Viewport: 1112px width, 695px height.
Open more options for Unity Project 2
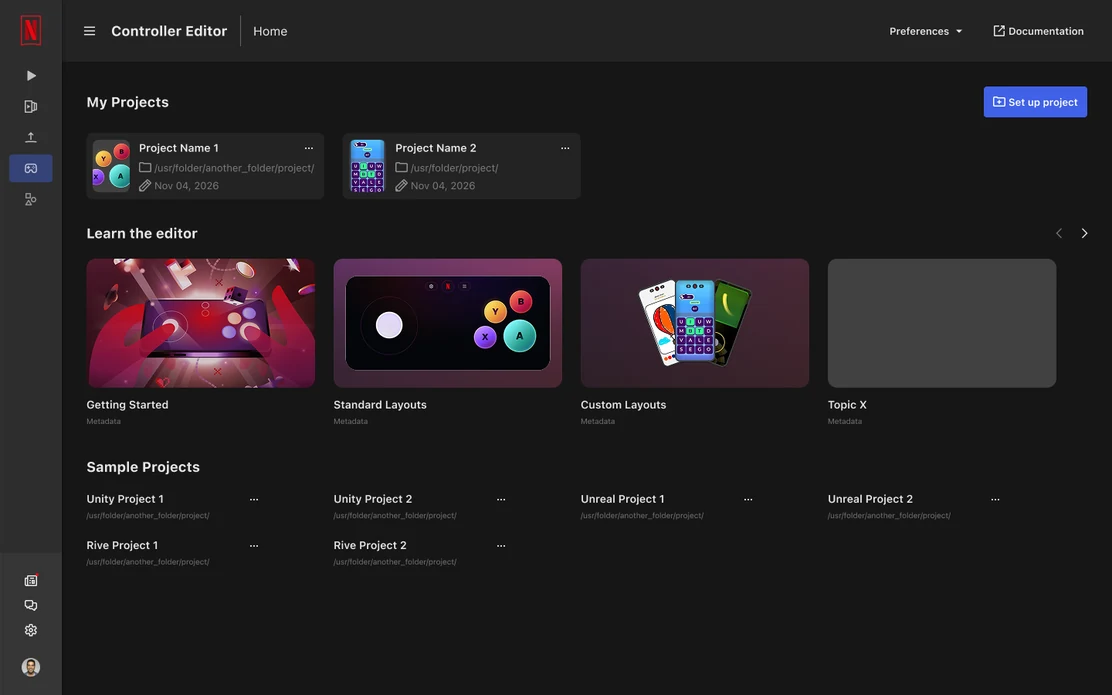[501, 499]
